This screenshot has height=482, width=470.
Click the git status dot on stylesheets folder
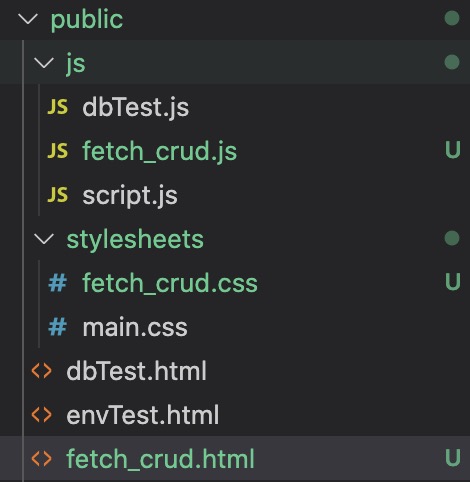tap(452, 238)
